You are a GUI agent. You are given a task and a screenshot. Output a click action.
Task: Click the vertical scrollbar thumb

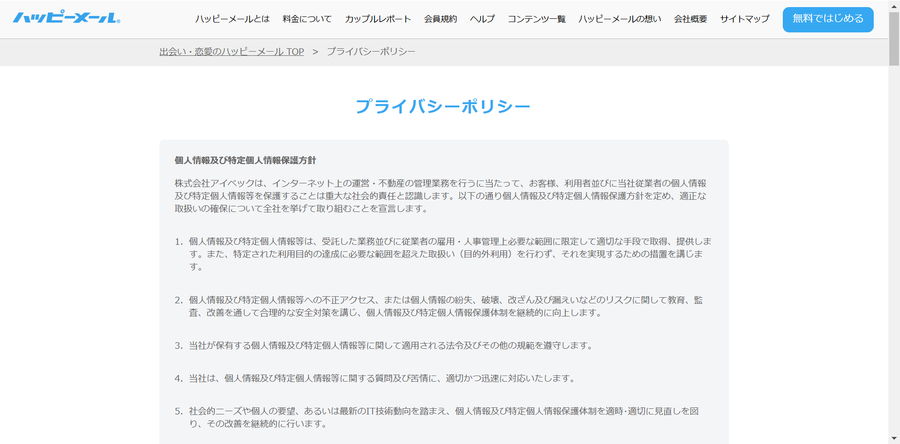pyautogui.click(x=894, y=37)
